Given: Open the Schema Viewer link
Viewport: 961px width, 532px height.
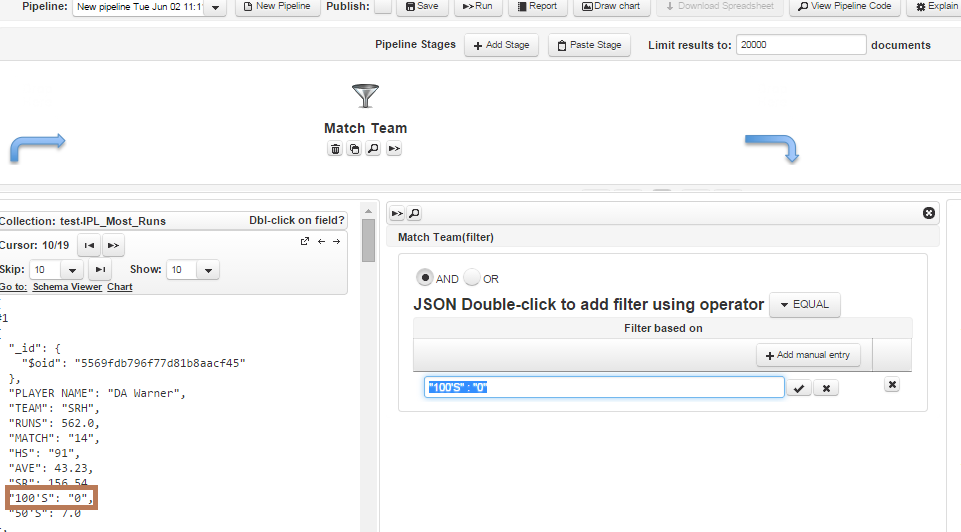Looking at the screenshot, I should click(67, 287).
